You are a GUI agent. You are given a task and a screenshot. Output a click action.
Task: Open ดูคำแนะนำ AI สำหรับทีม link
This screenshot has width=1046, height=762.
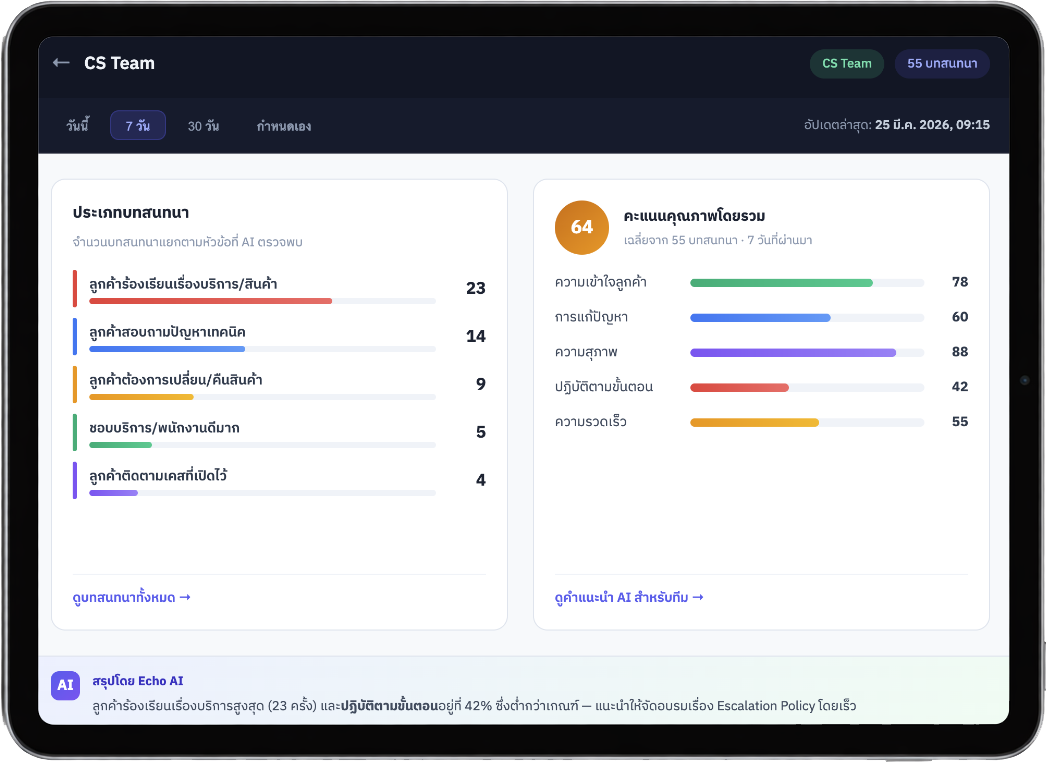629,598
